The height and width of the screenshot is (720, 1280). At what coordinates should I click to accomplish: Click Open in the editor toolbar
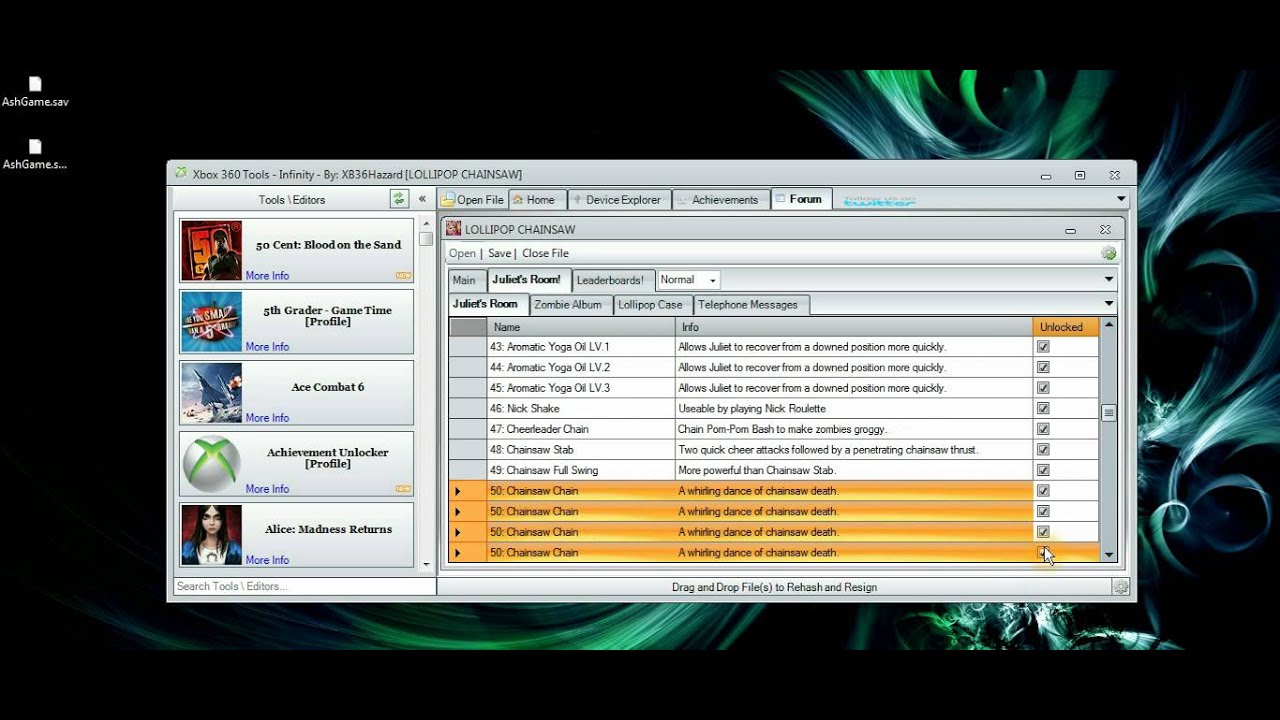tap(462, 254)
